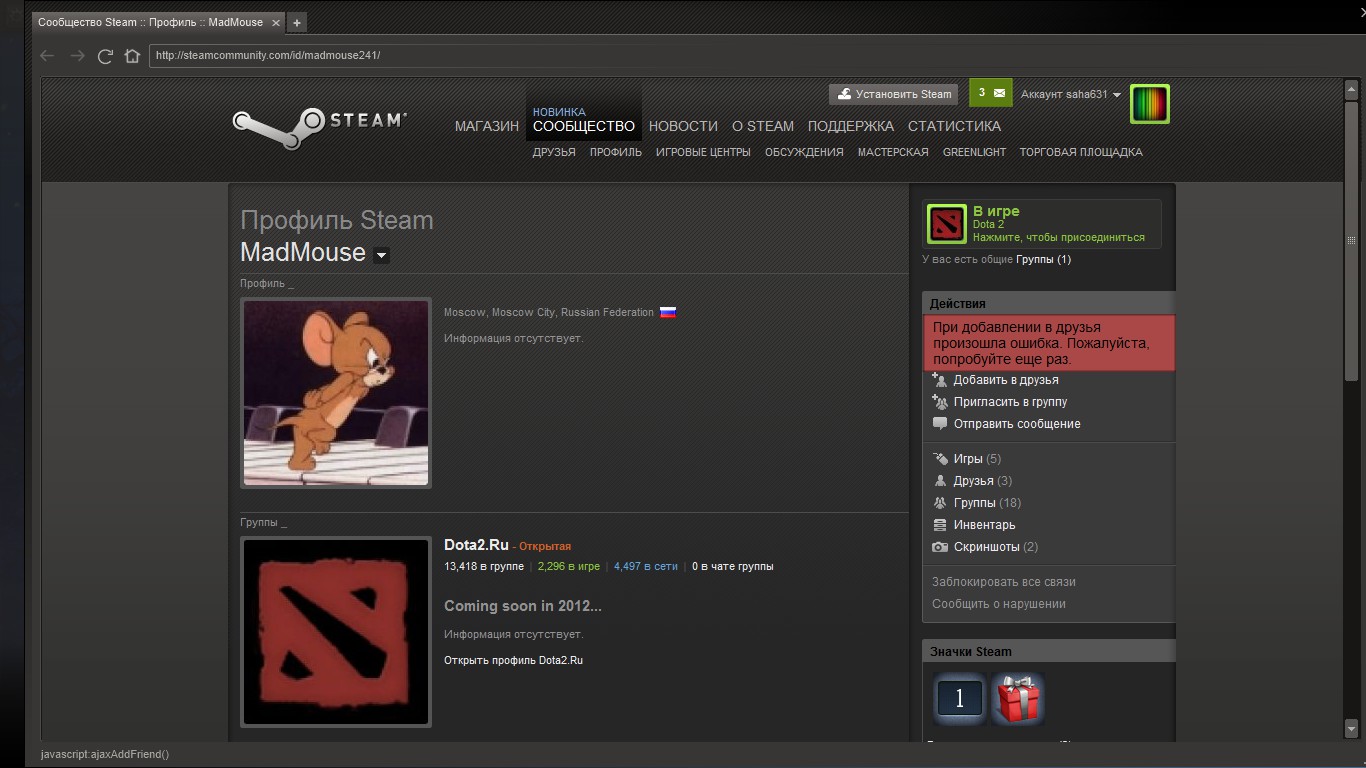
Task: Open the Группы (18) link
Action: pyautogui.click(x=987, y=503)
